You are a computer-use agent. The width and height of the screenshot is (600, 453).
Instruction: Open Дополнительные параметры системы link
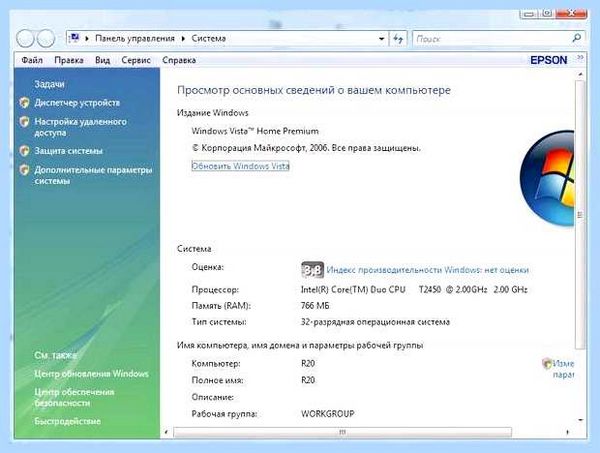tap(93, 175)
